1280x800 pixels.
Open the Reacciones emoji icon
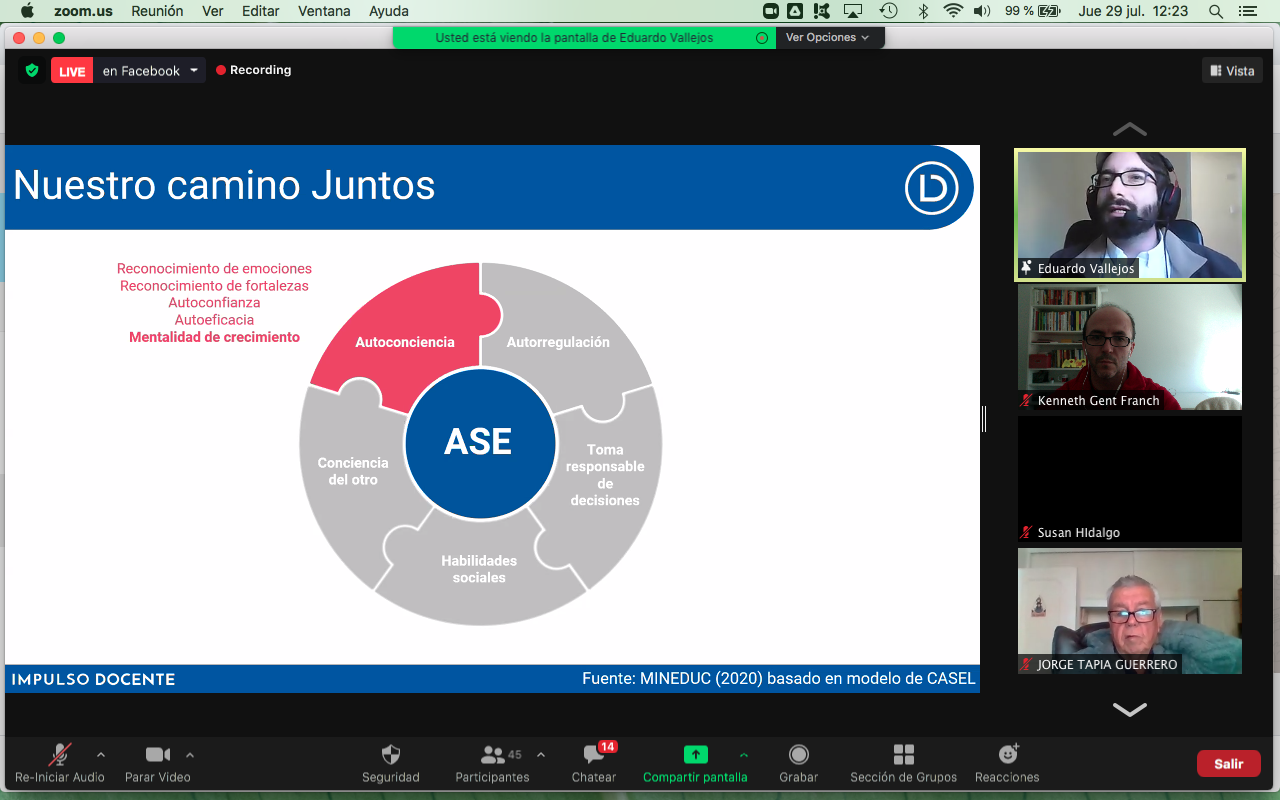click(1007, 755)
